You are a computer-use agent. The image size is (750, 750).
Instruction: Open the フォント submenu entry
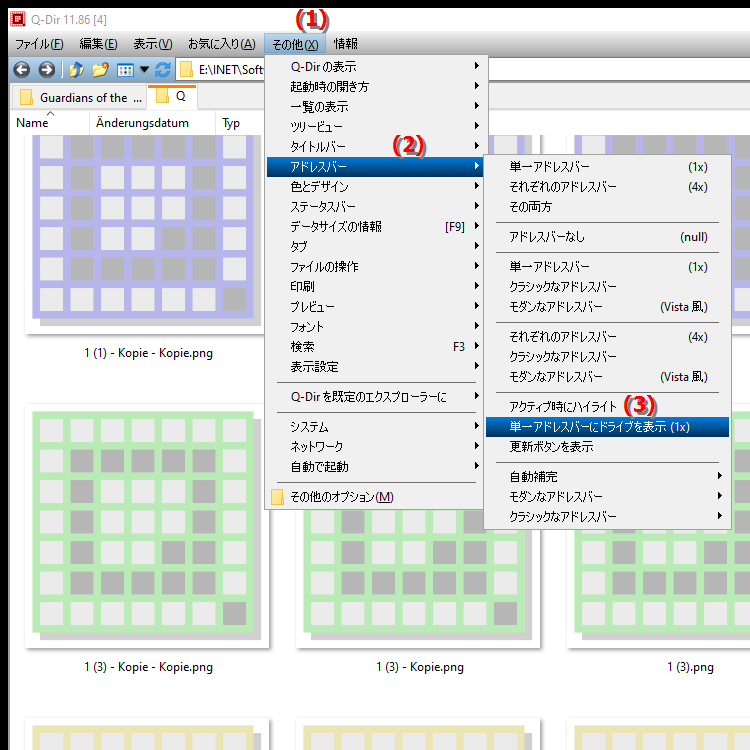pyautogui.click(x=375, y=327)
